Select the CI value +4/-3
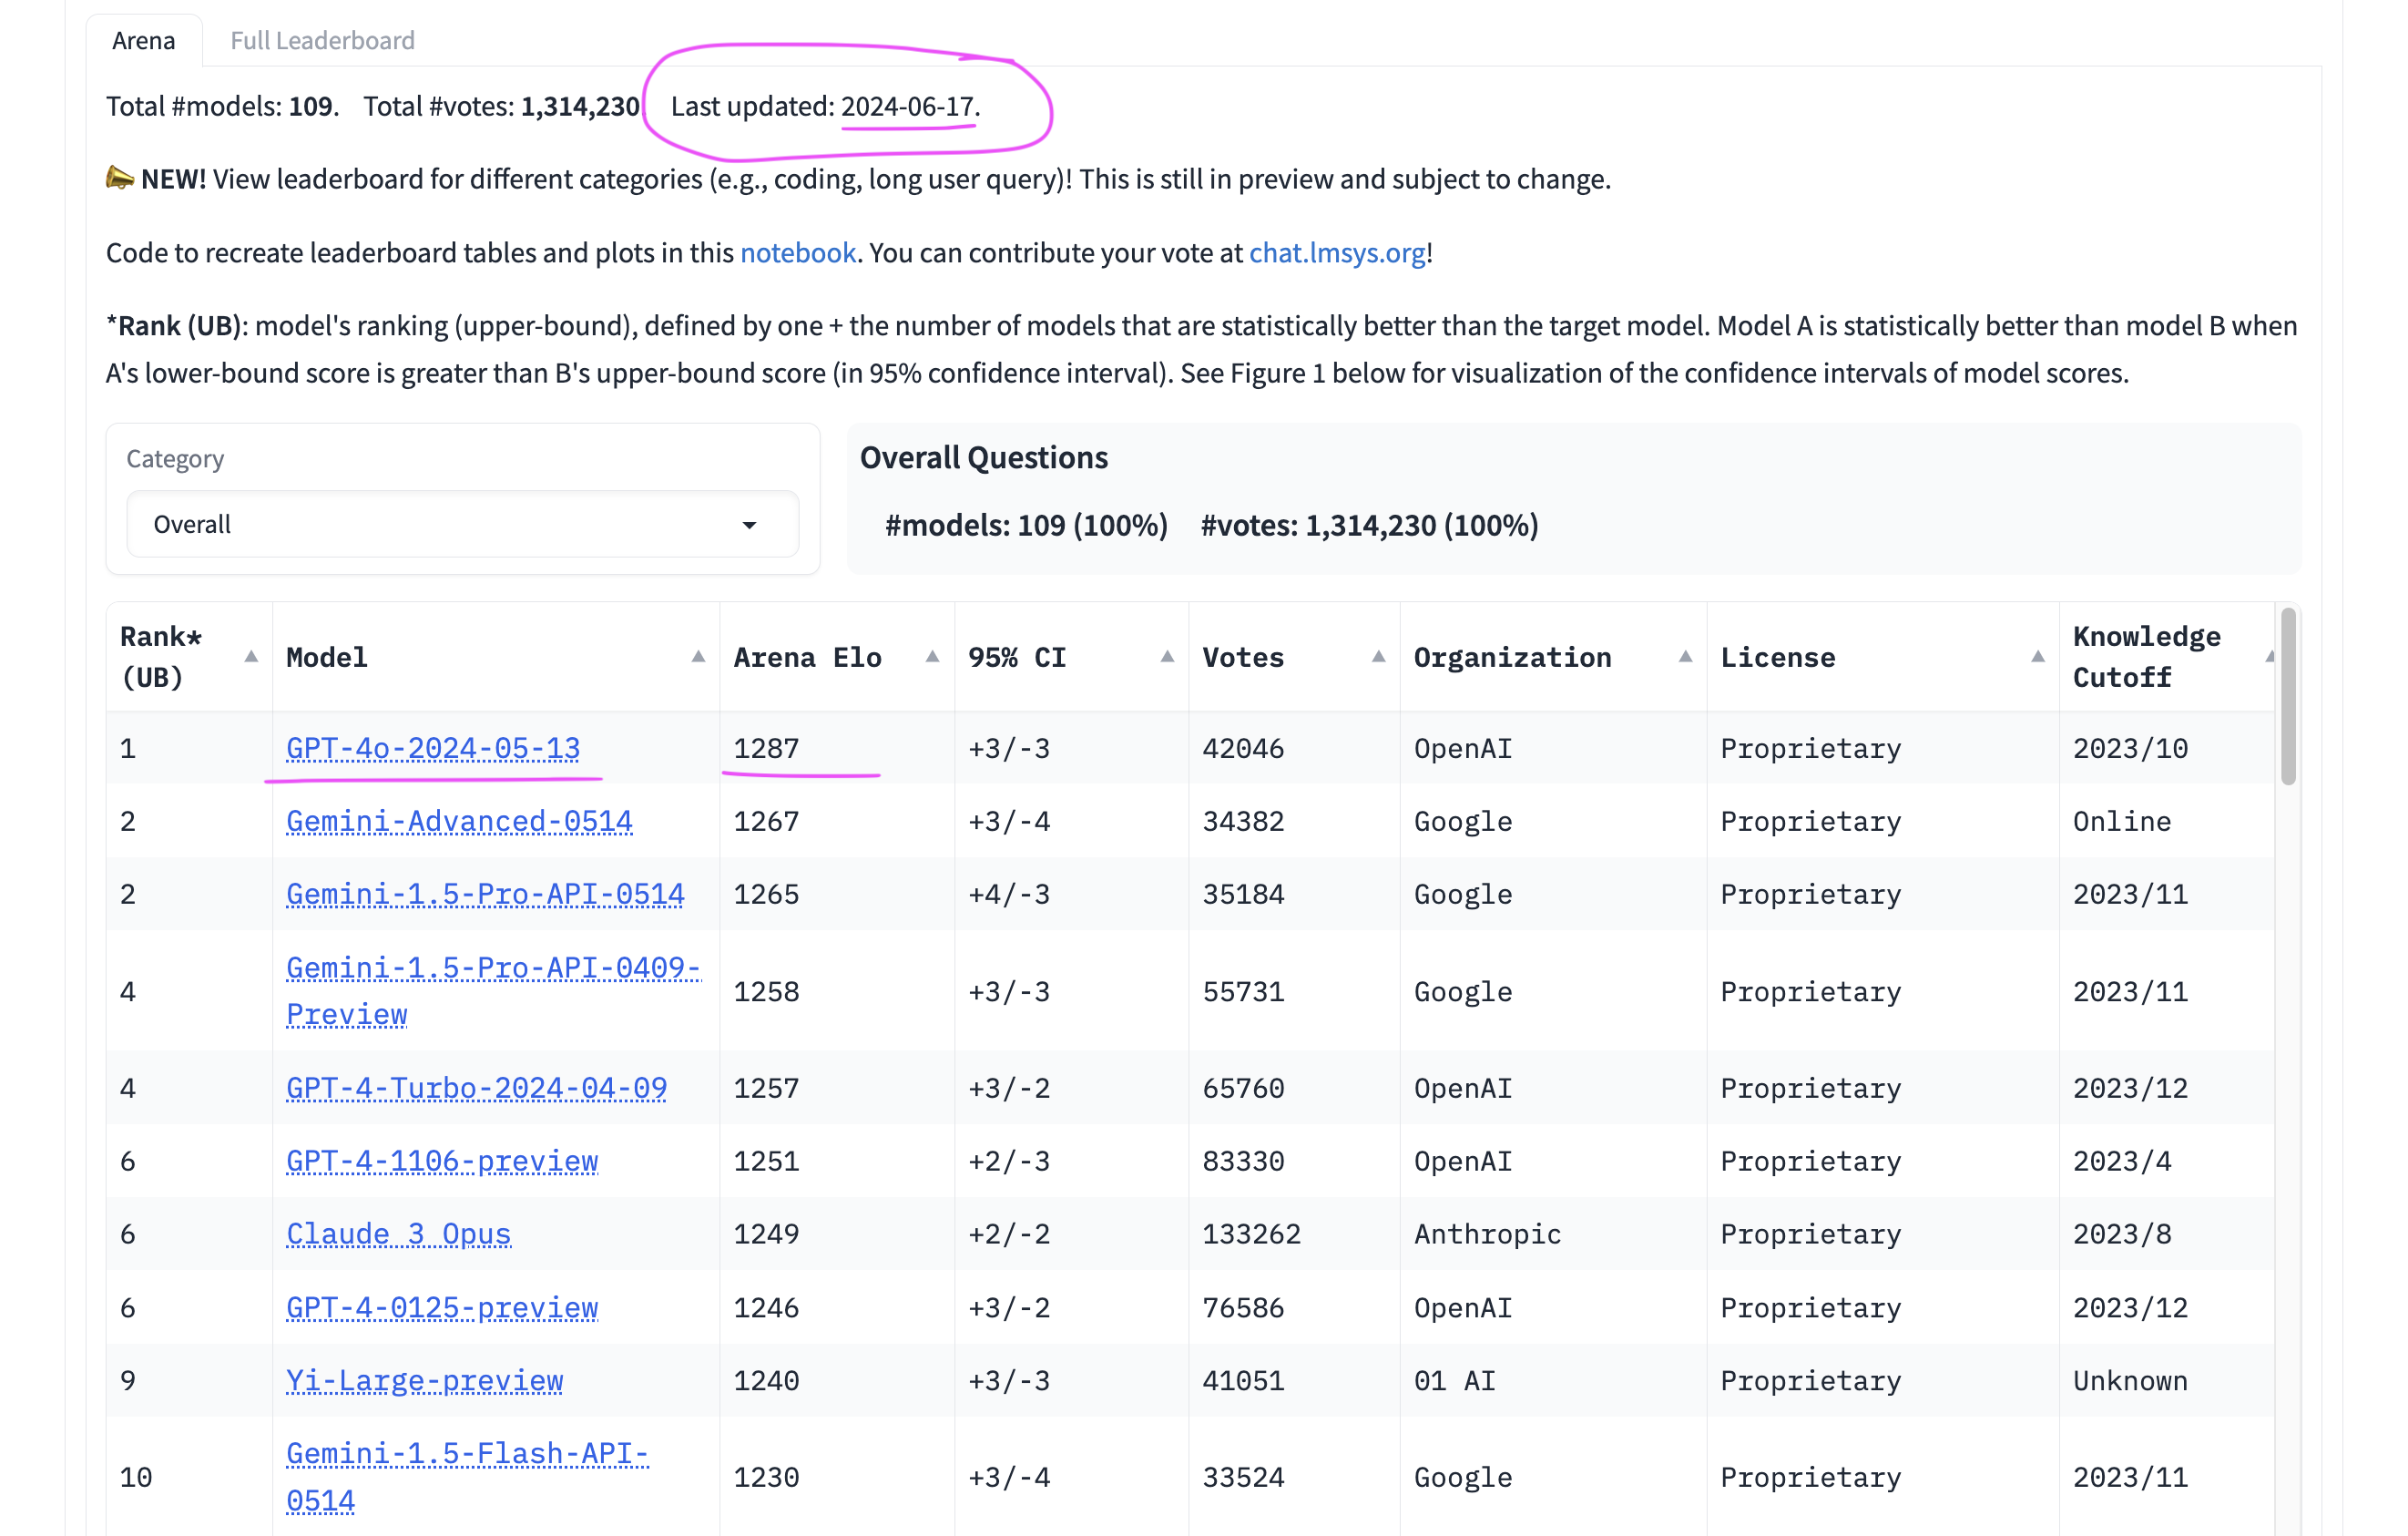 [1008, 894]
